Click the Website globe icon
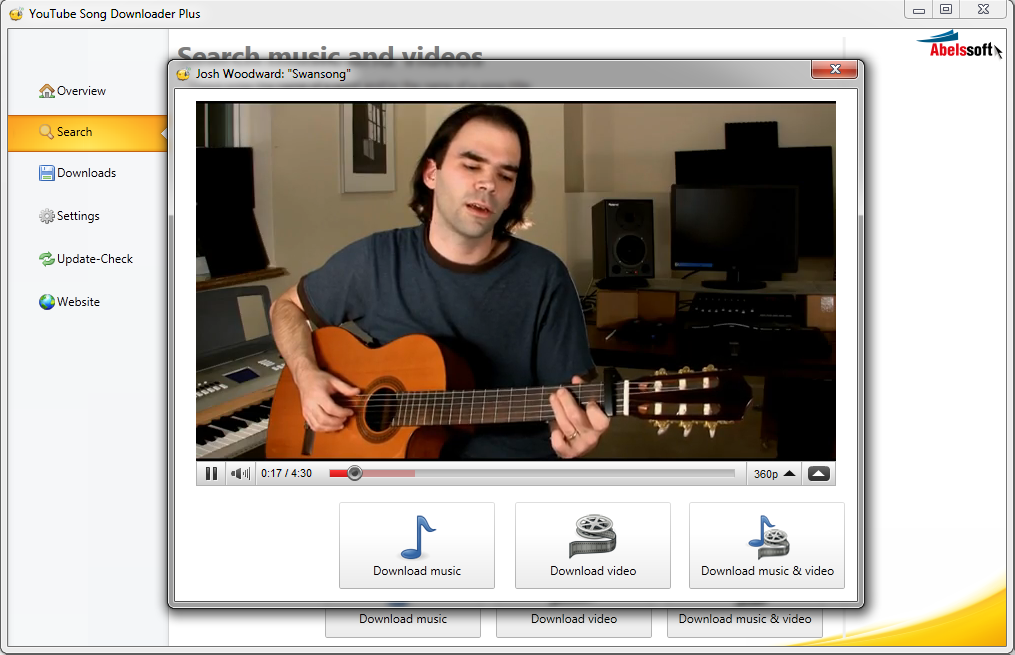Screen dimensions: 1015x655 click(47, 302)
